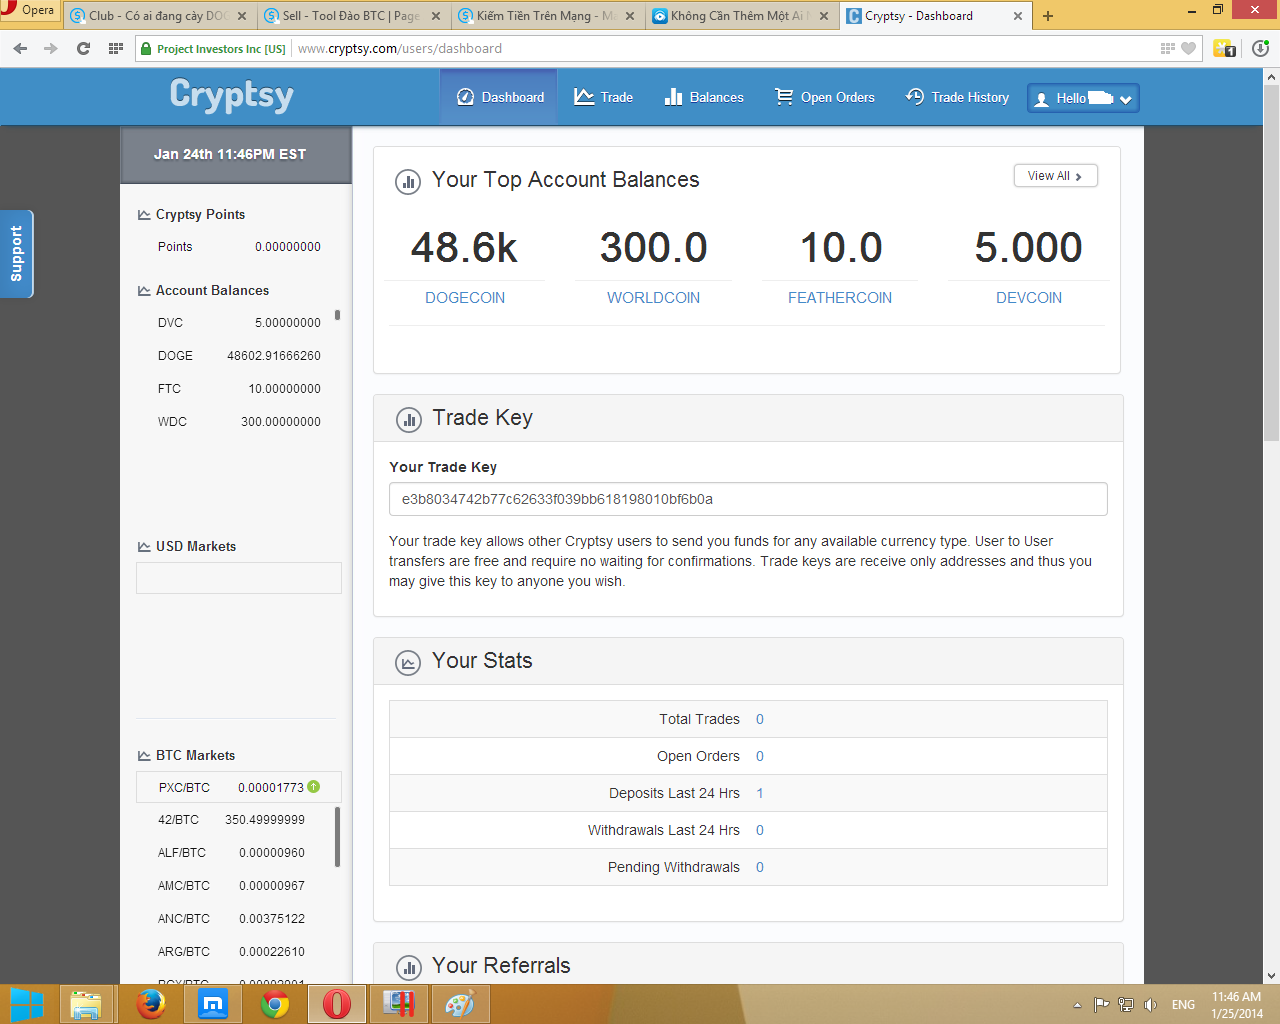Select the AMC/BTC market row
This screenshot has height=1024, width=1280.
232,886
